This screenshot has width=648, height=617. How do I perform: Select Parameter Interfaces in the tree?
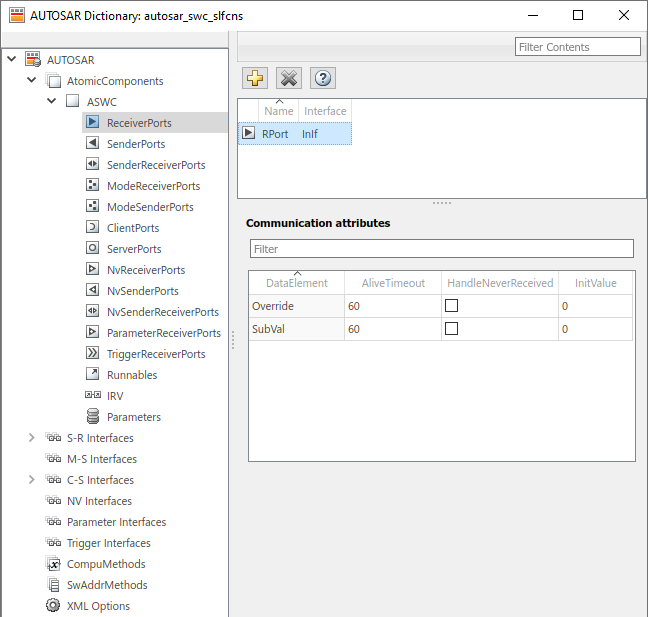coord(117,522)
